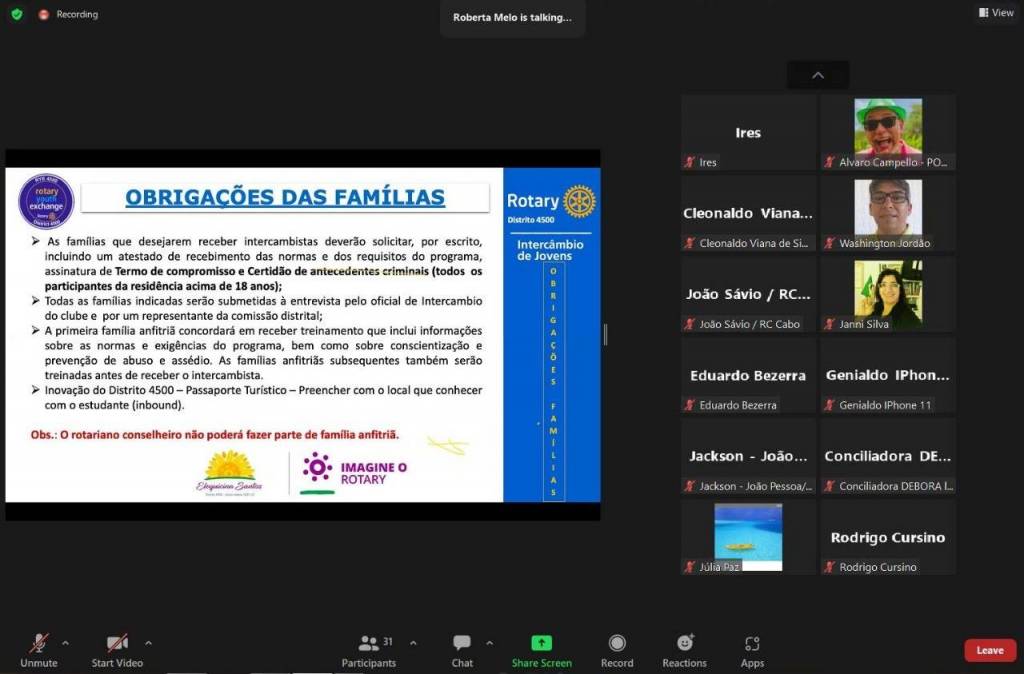Viewport: 1024px width, 674px height.
Task: Open the View menu
Action: (x=995, y=13)
